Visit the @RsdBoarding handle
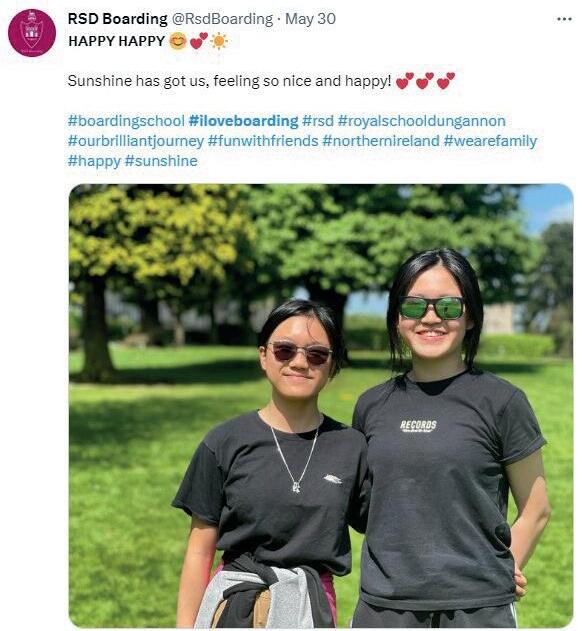588x631 pixels. 223,19
